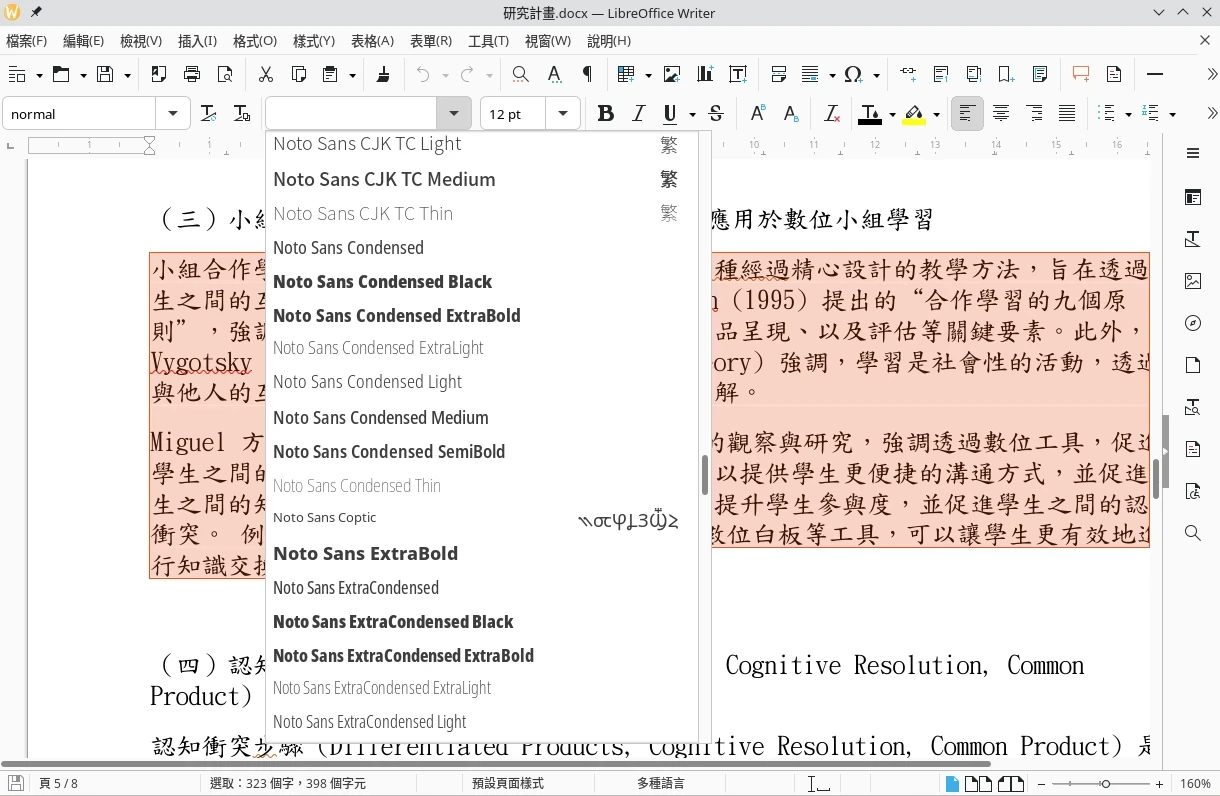Collapse the font name dropdown arrow
Viewport: 1220px width, 796px height.
[454, 114]
